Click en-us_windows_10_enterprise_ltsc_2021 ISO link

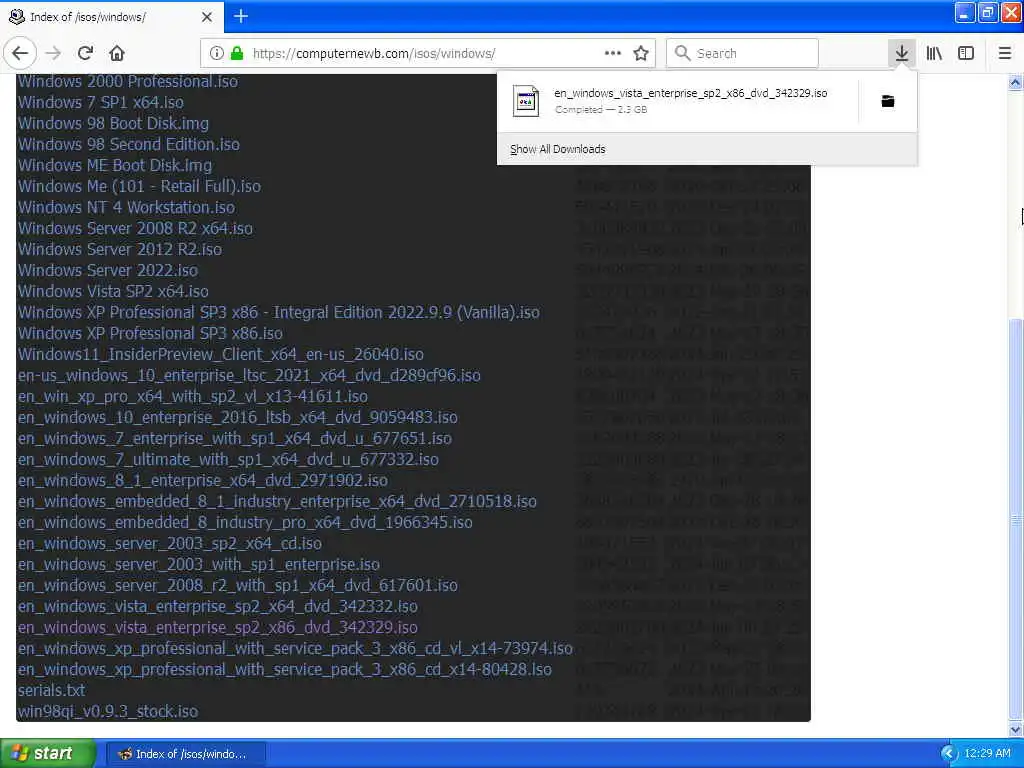(x=249, y=375)
